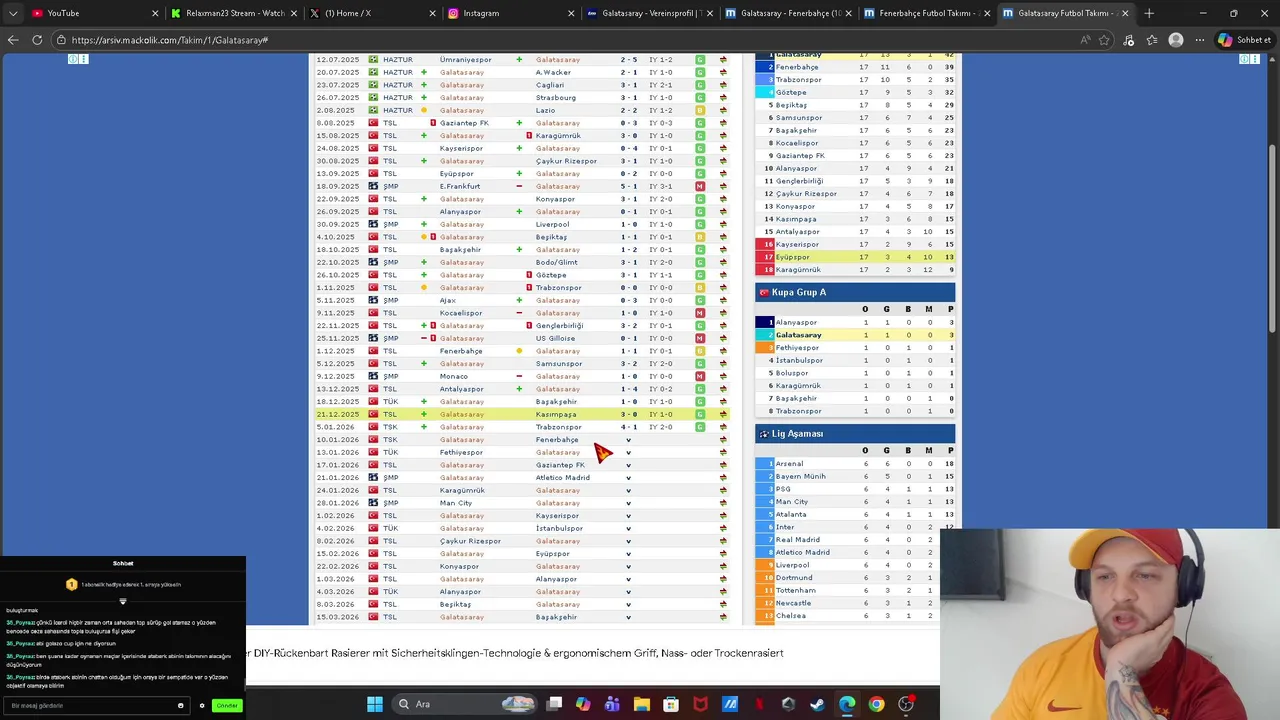Click the ŞMP competition icon on 5.11.2025 Ajax row

[373, 300]
